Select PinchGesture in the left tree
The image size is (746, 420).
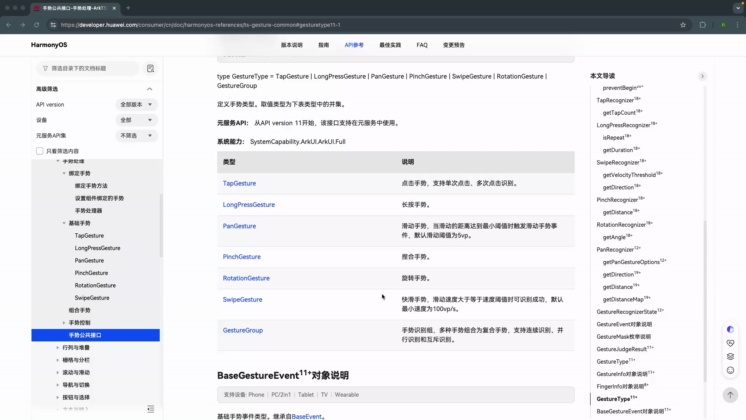(91, 272)
